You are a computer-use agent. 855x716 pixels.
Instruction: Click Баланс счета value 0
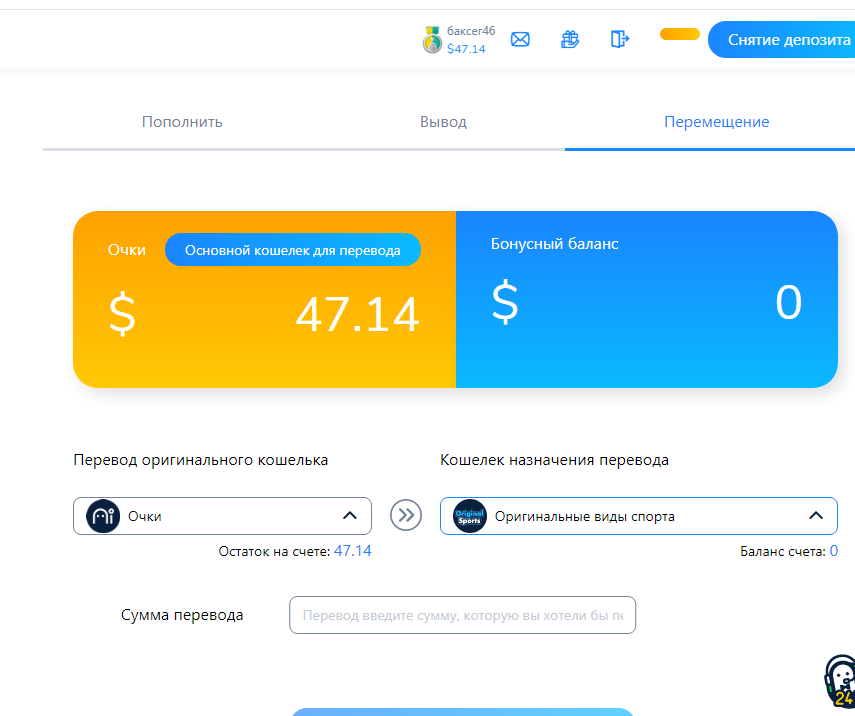[834, 551]
